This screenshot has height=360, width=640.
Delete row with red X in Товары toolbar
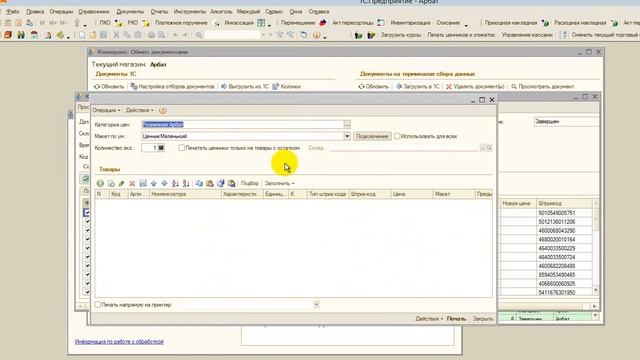coord(132,184)
